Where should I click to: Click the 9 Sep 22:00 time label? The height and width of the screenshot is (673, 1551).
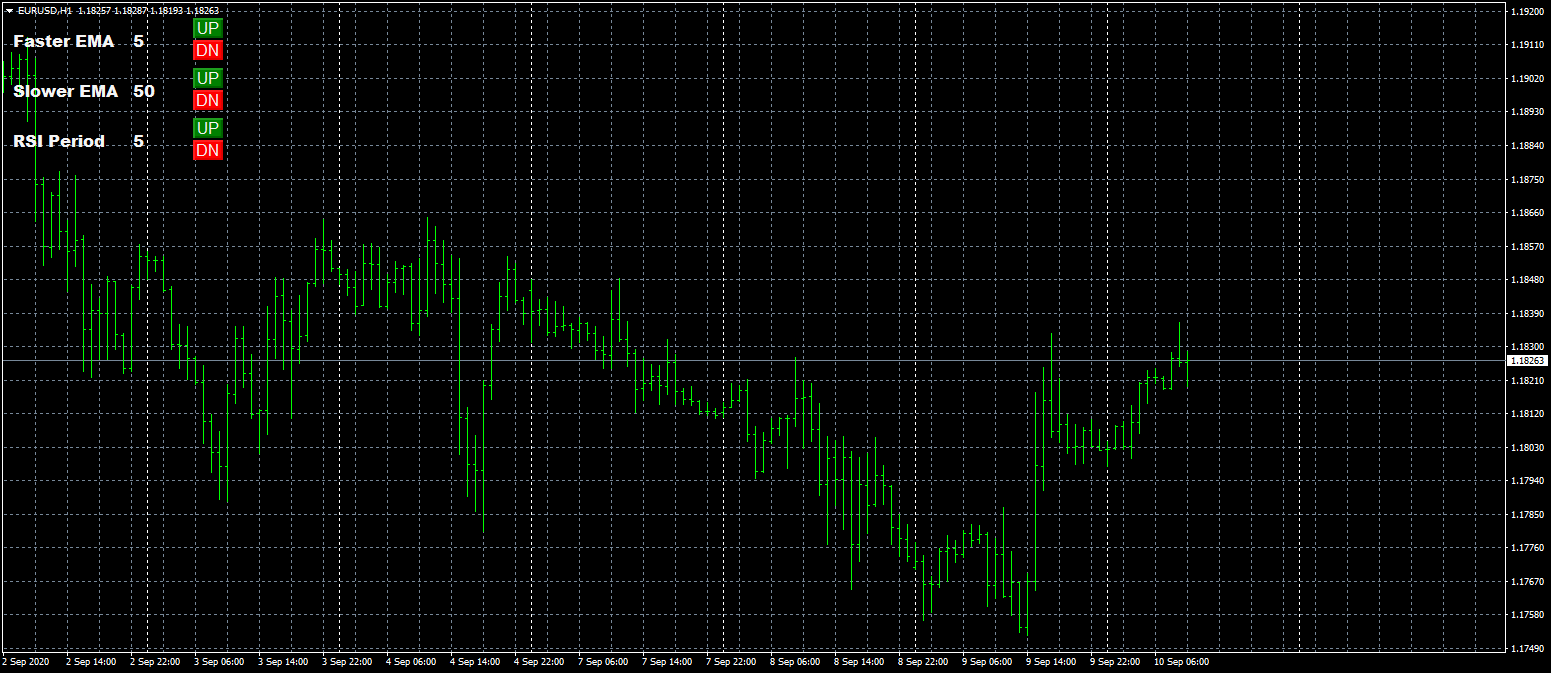pyautogui.click(x=1114, y=661)
